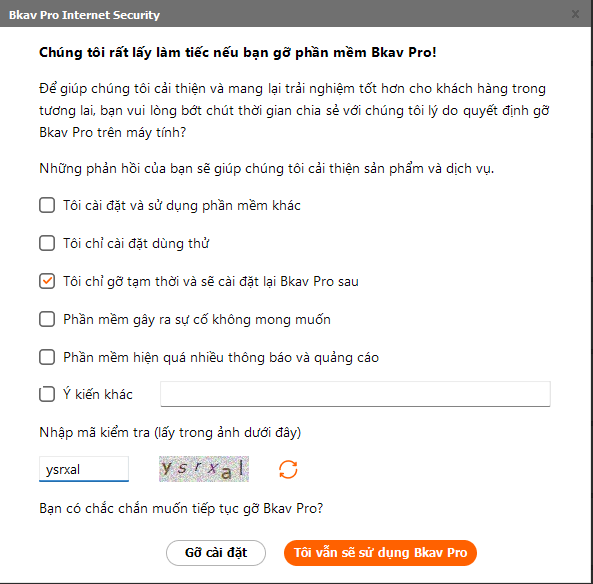The width and height of the screenshot is (593, 584).
Task: Click the captcha code input containing 'ysrxal'
Action: coord(84,469)
